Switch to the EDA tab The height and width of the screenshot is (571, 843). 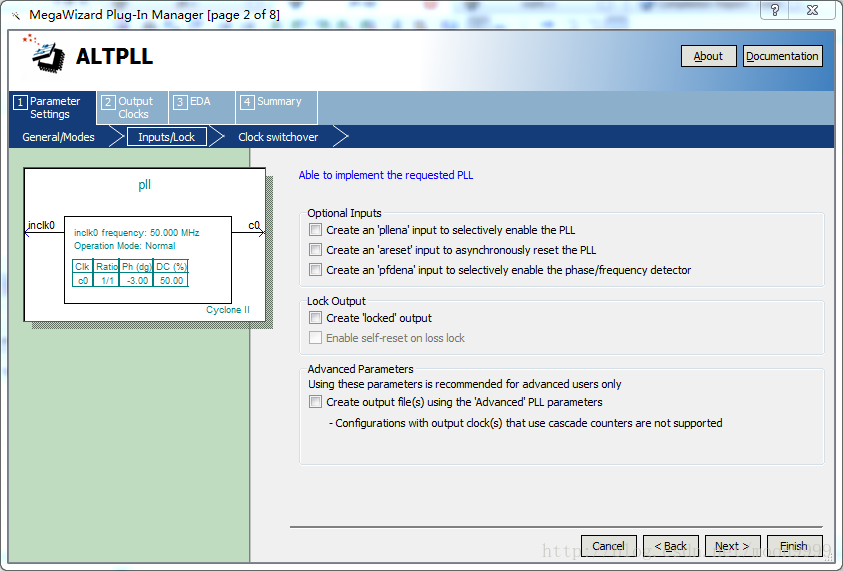click(202, 108)
